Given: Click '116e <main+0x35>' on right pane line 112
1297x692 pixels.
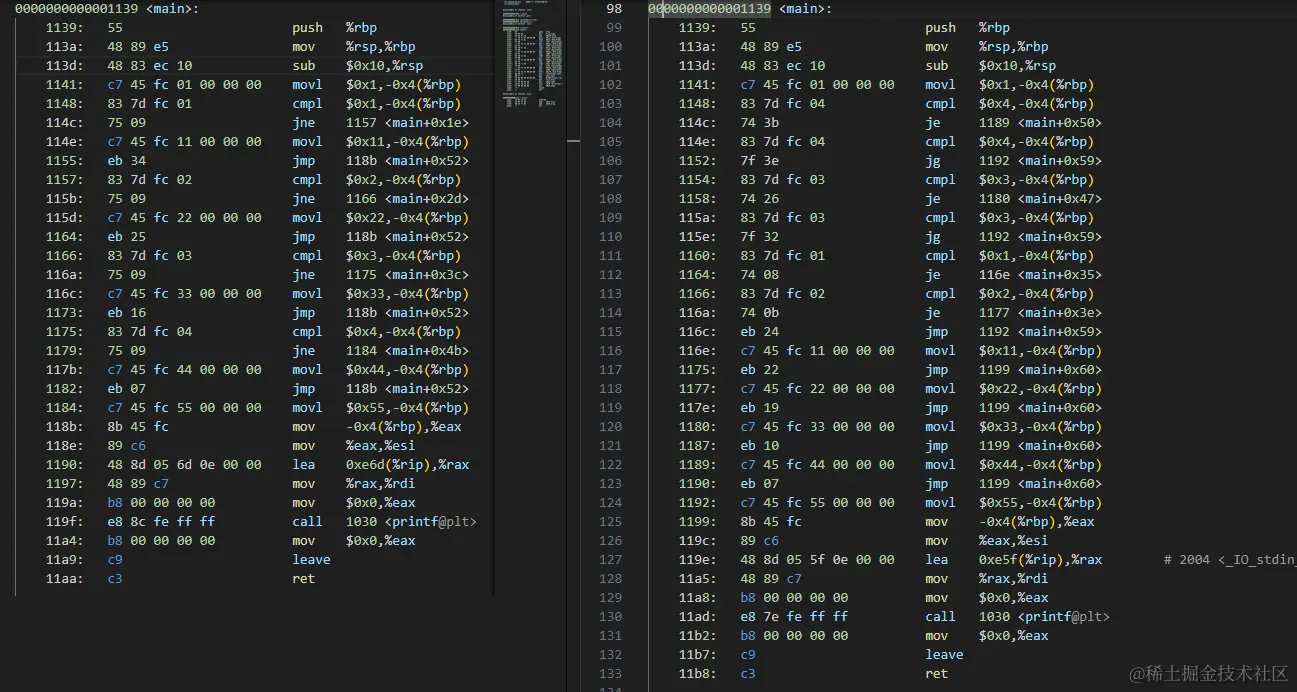Looking at the screenshot, I should point(1040,275).
